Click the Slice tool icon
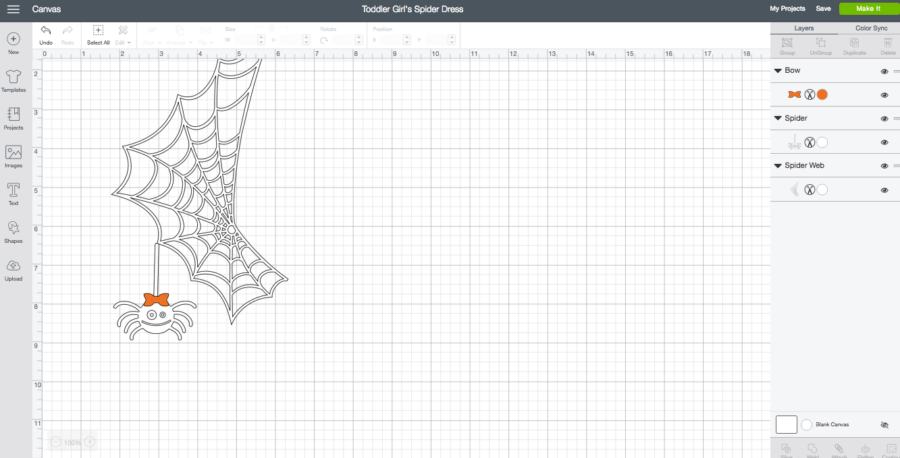Screen dimensions: 900x458 click(786, 450)
